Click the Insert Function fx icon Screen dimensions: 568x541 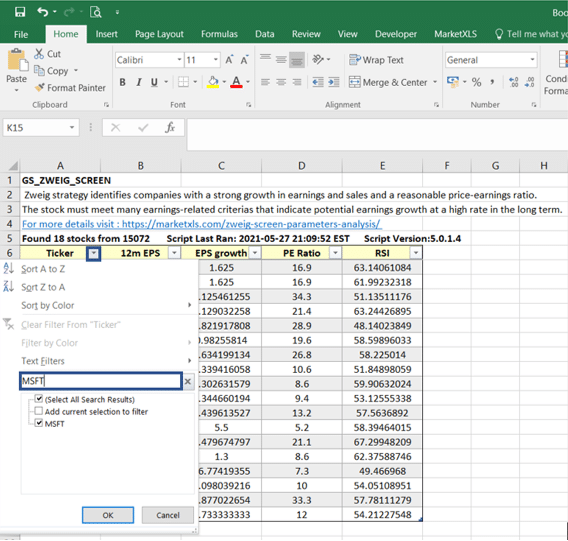pos(170,128)
